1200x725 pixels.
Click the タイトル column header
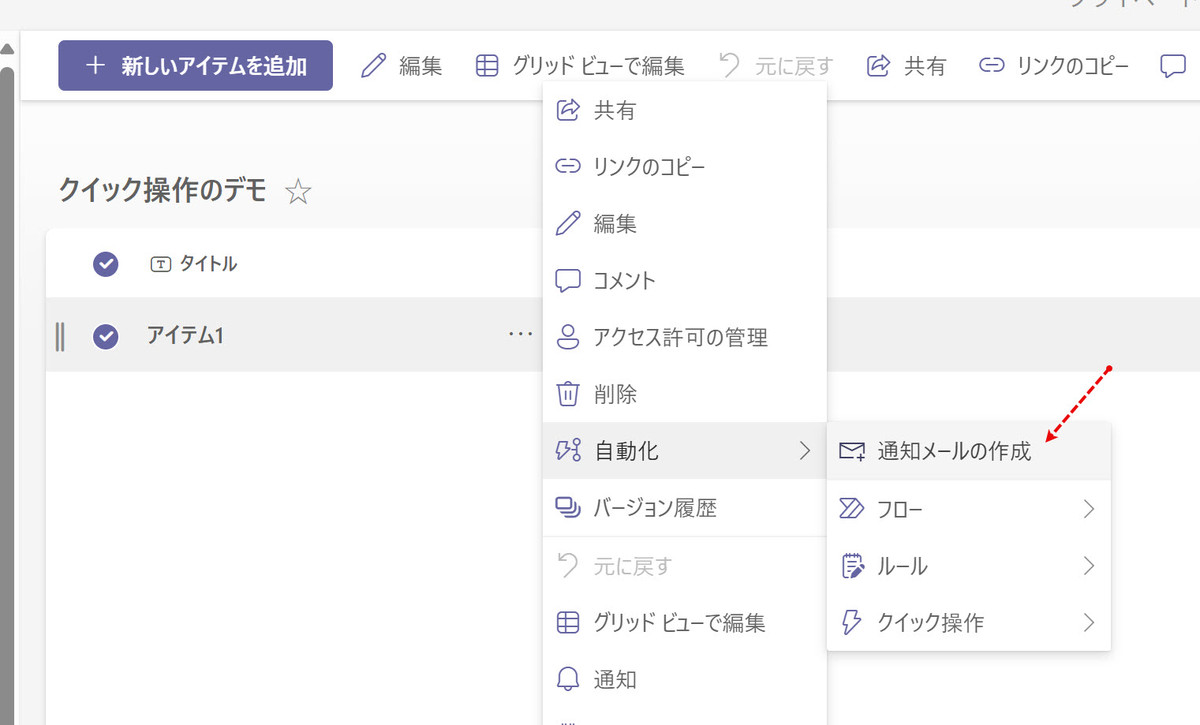pos(194,264)
